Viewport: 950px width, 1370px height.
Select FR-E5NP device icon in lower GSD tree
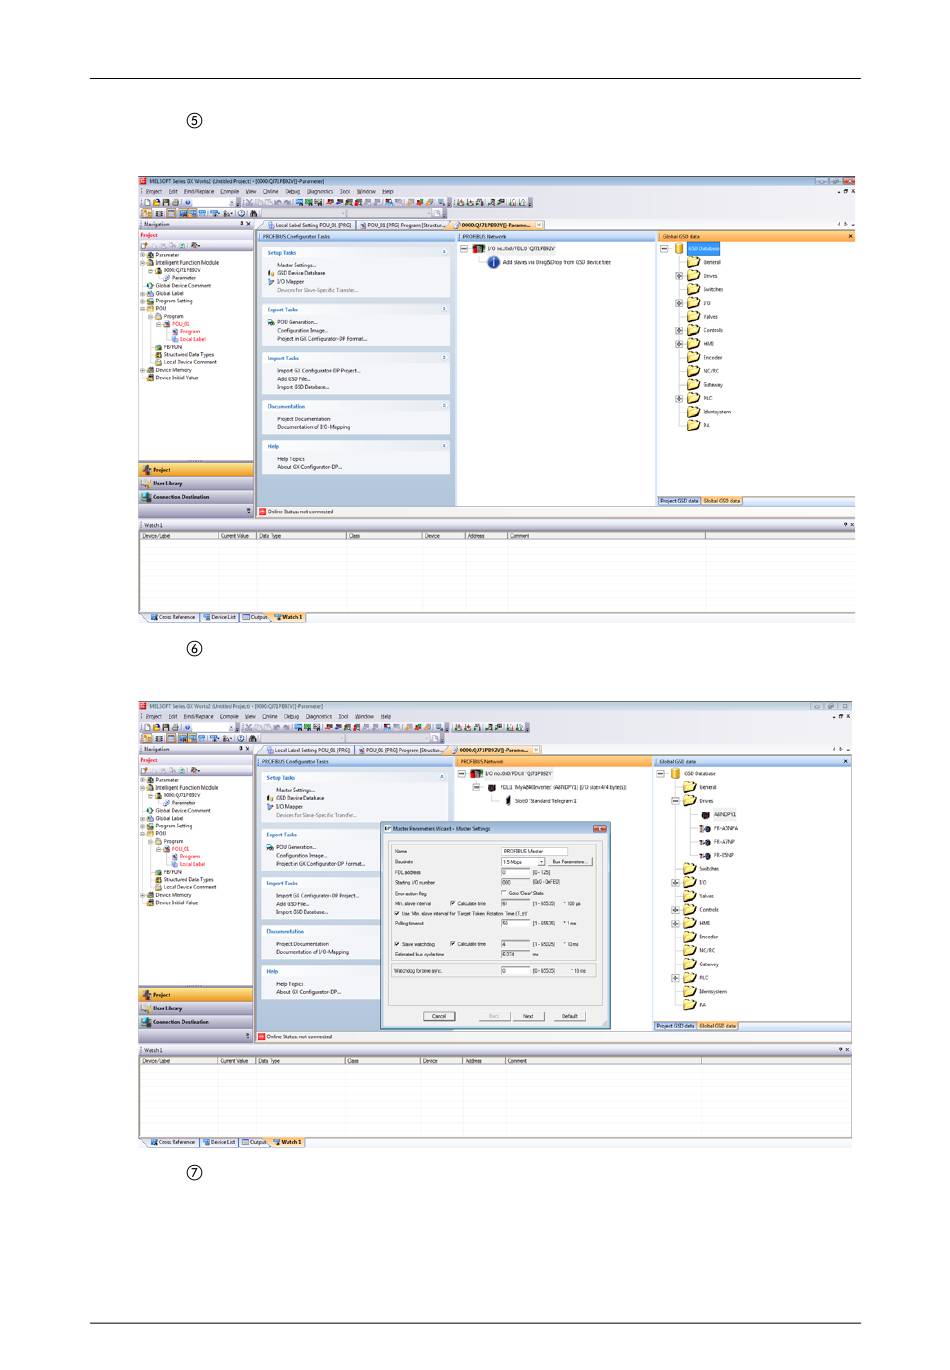pos(705,856)
